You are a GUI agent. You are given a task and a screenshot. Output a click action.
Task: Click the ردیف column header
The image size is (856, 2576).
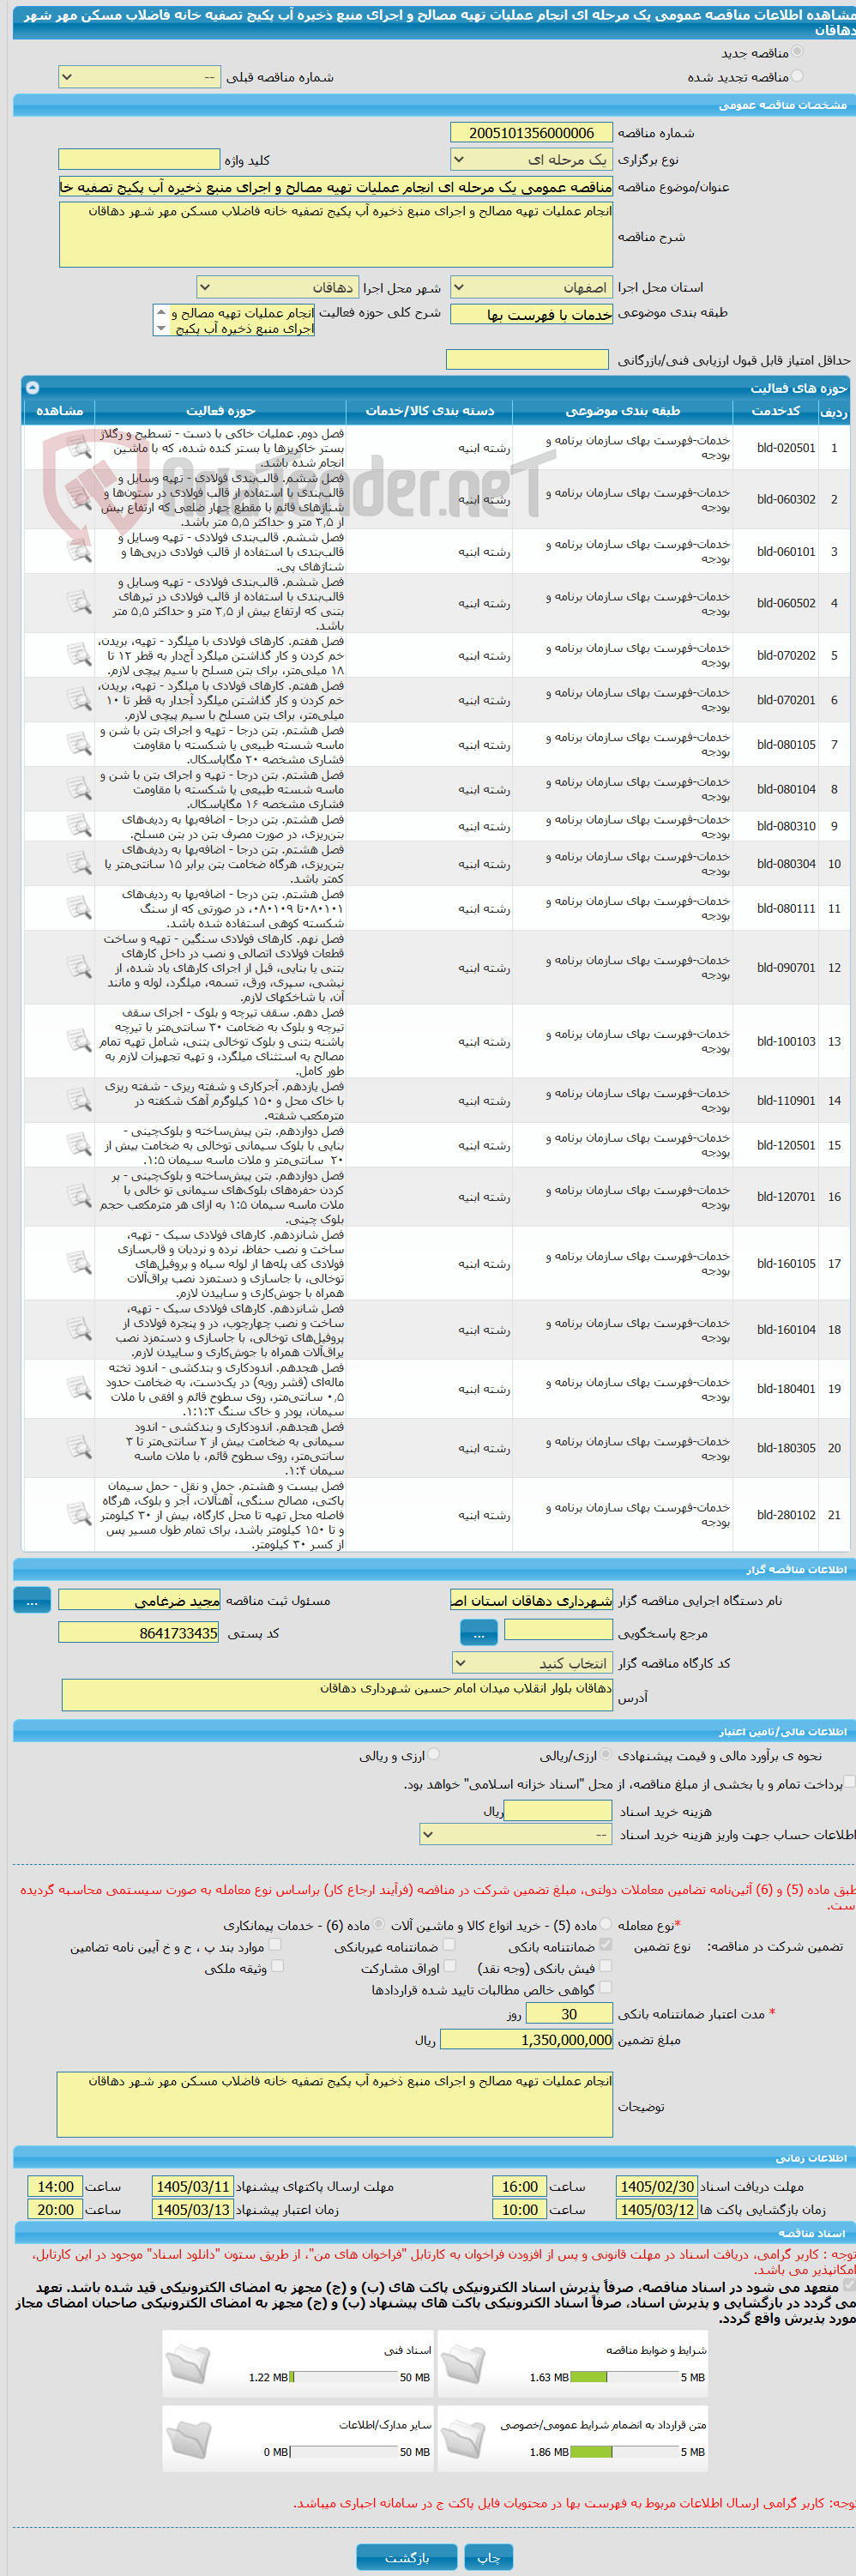coord(833,411)
